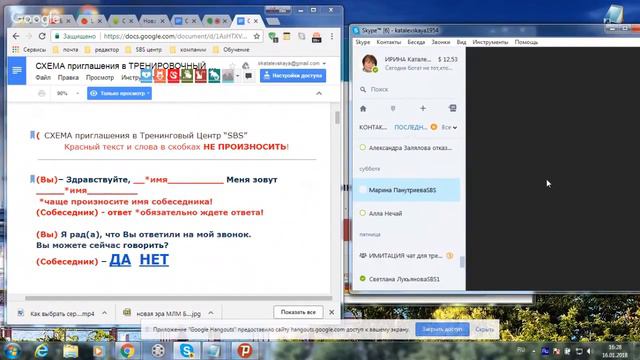The image size is (640, 360).
Task: Open почта bookmark folder
Action: click(66, 50)
